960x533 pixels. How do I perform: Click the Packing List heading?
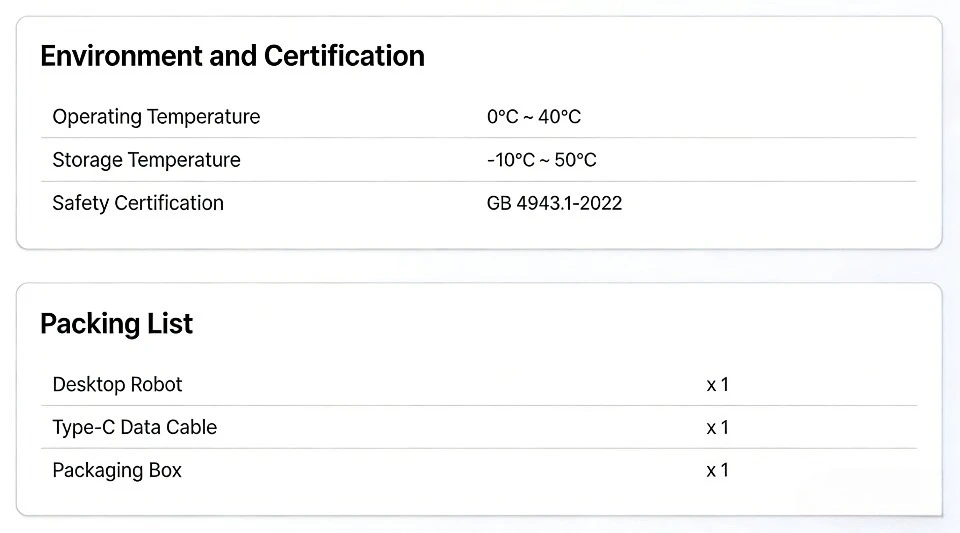(x=116, y=324)
